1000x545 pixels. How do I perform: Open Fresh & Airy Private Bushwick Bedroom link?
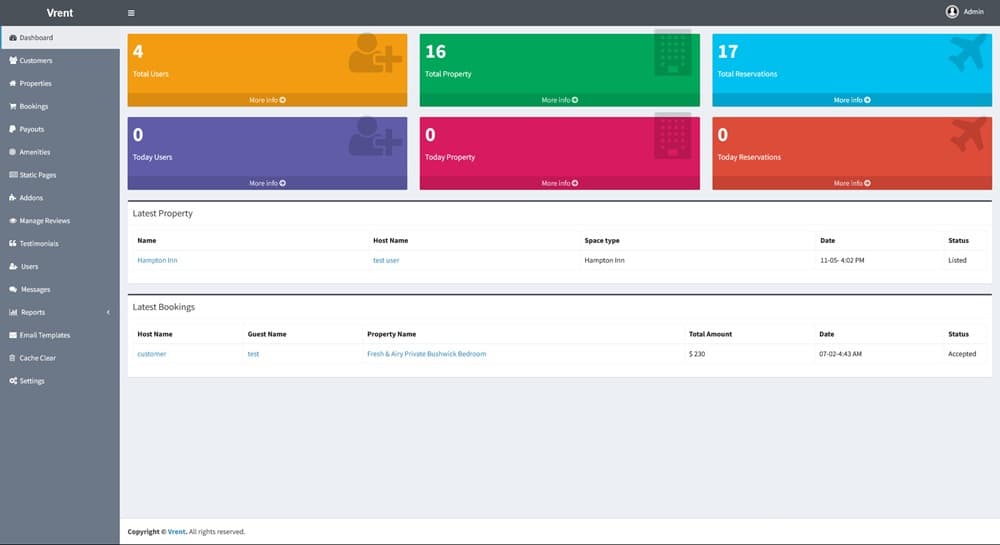(x=426, y=354)
